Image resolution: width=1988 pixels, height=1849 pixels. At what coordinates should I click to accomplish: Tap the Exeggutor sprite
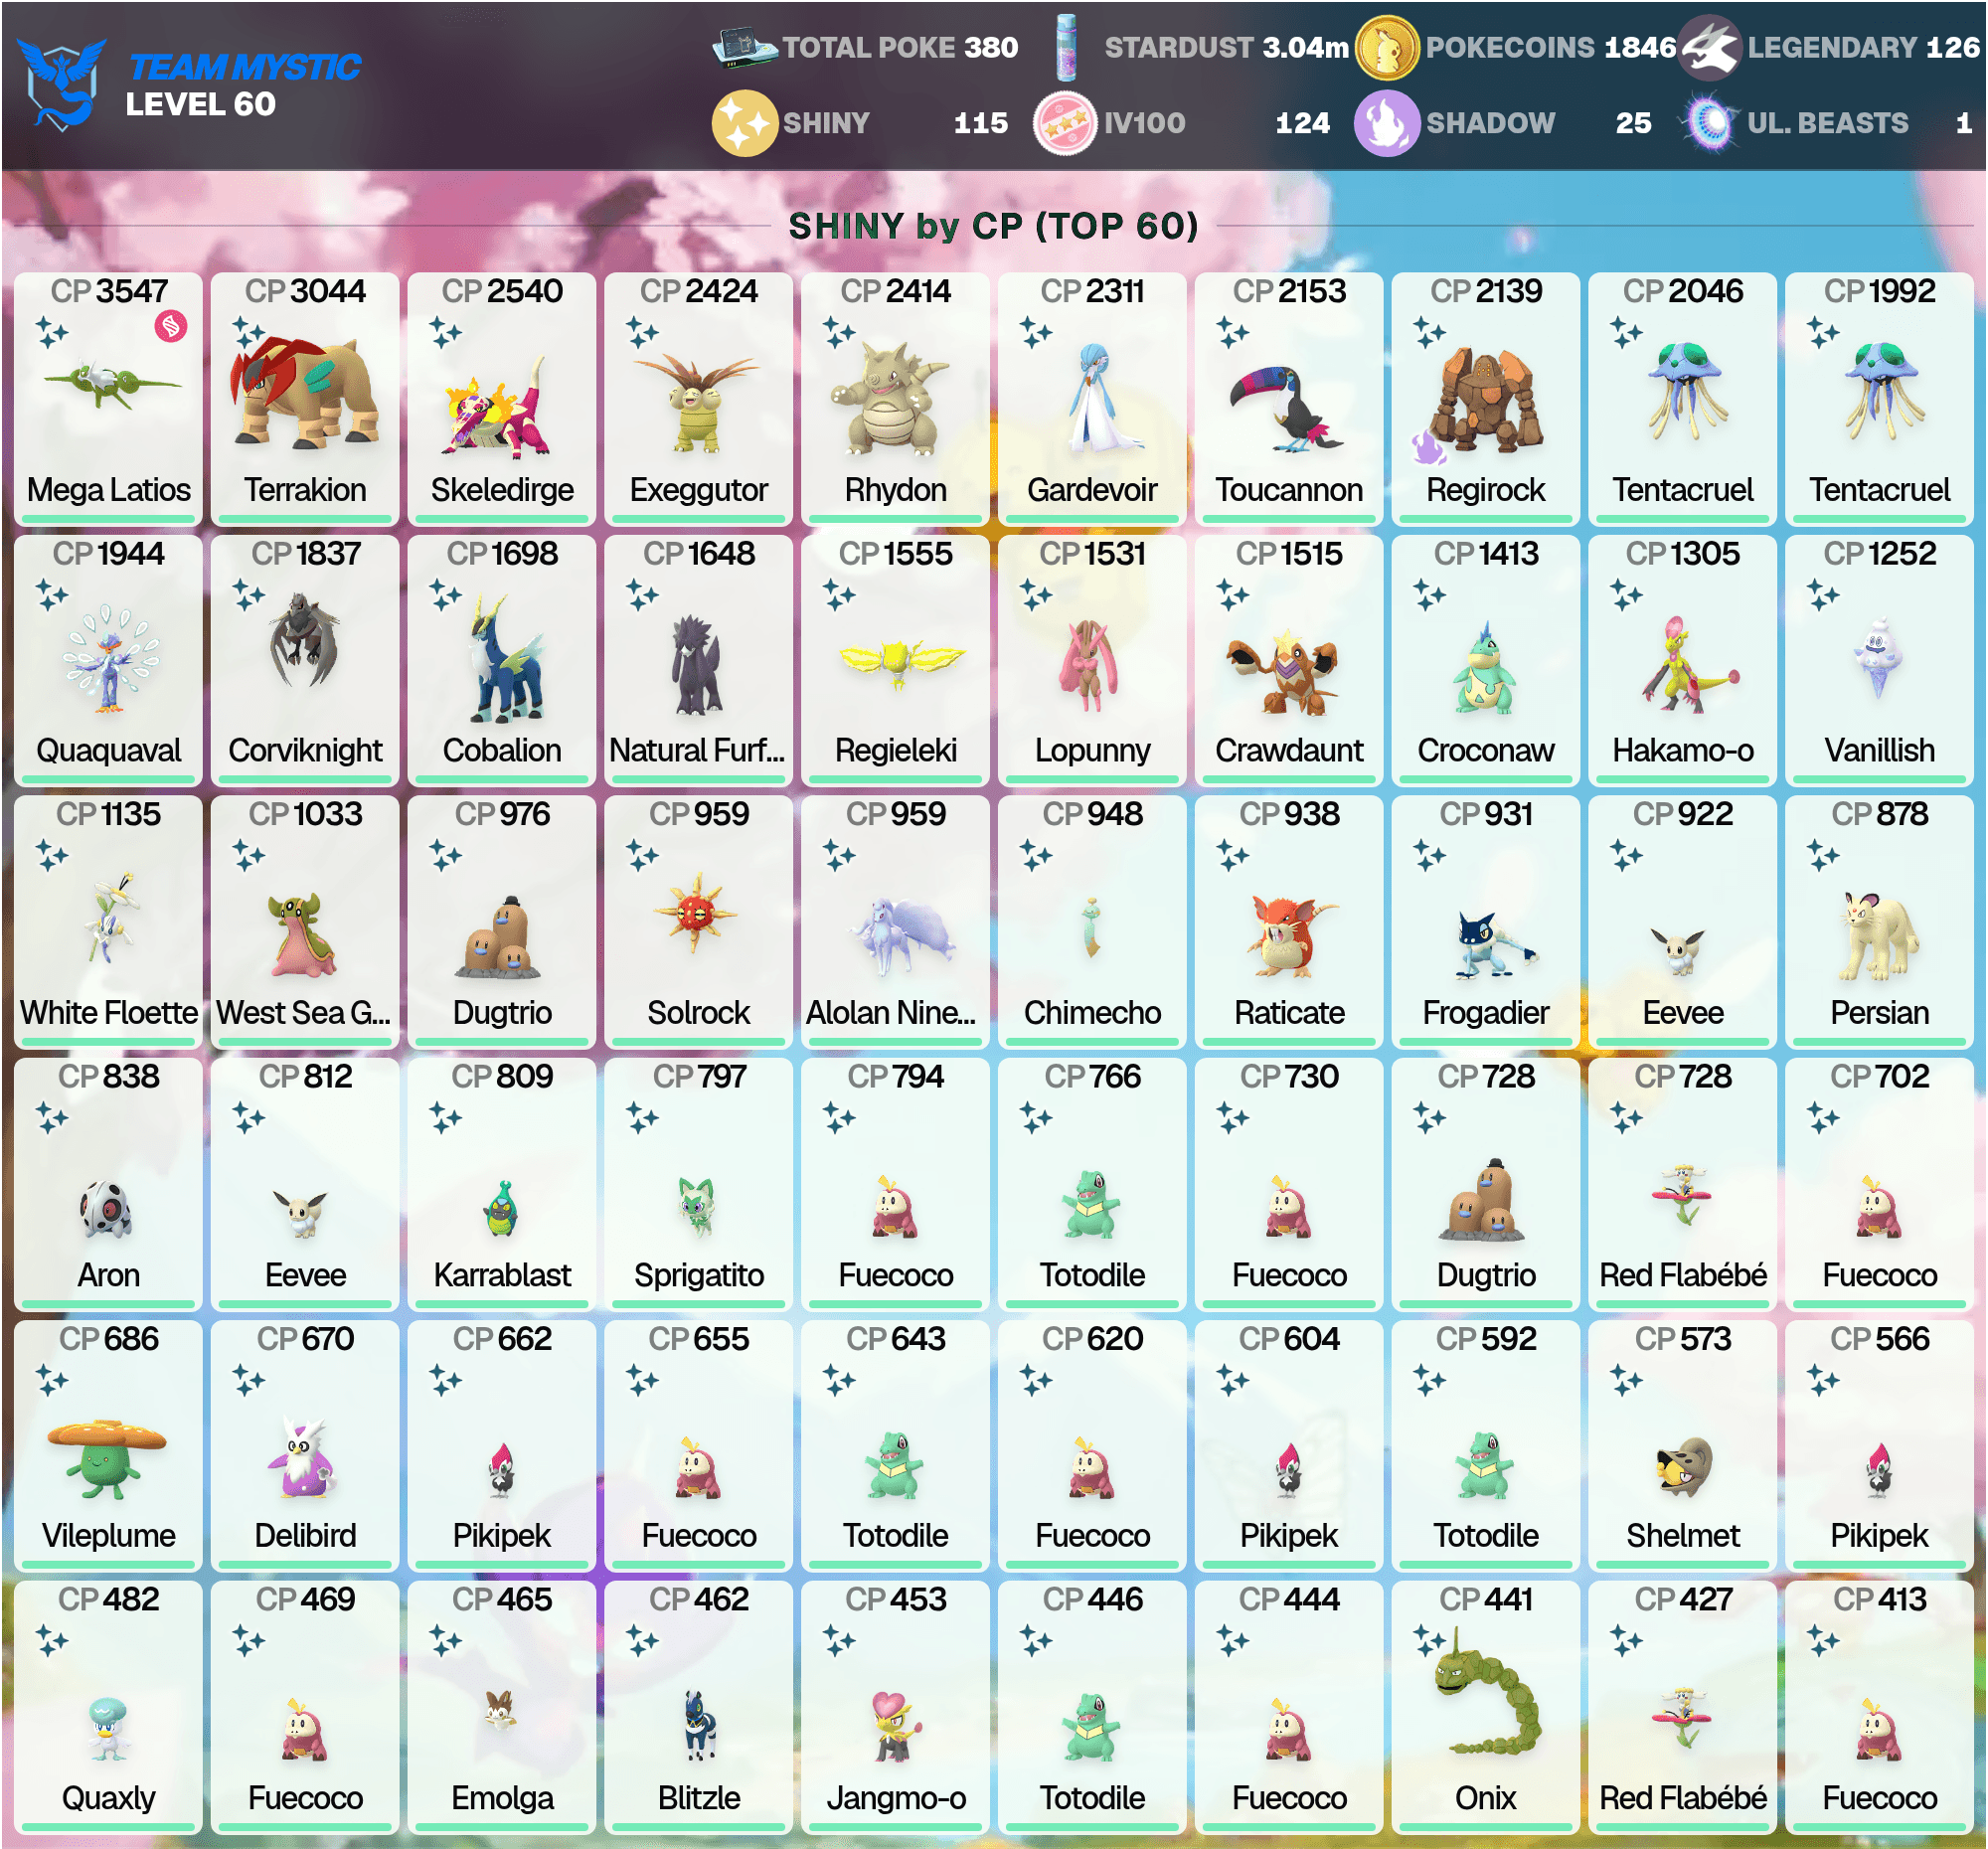click(x=699, y=405)
